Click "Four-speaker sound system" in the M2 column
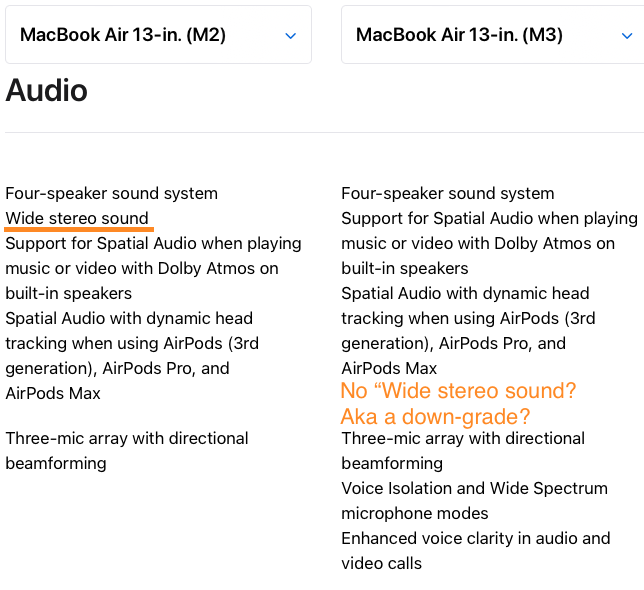Viewport: 644px width, 590px height. click(111, 193)
